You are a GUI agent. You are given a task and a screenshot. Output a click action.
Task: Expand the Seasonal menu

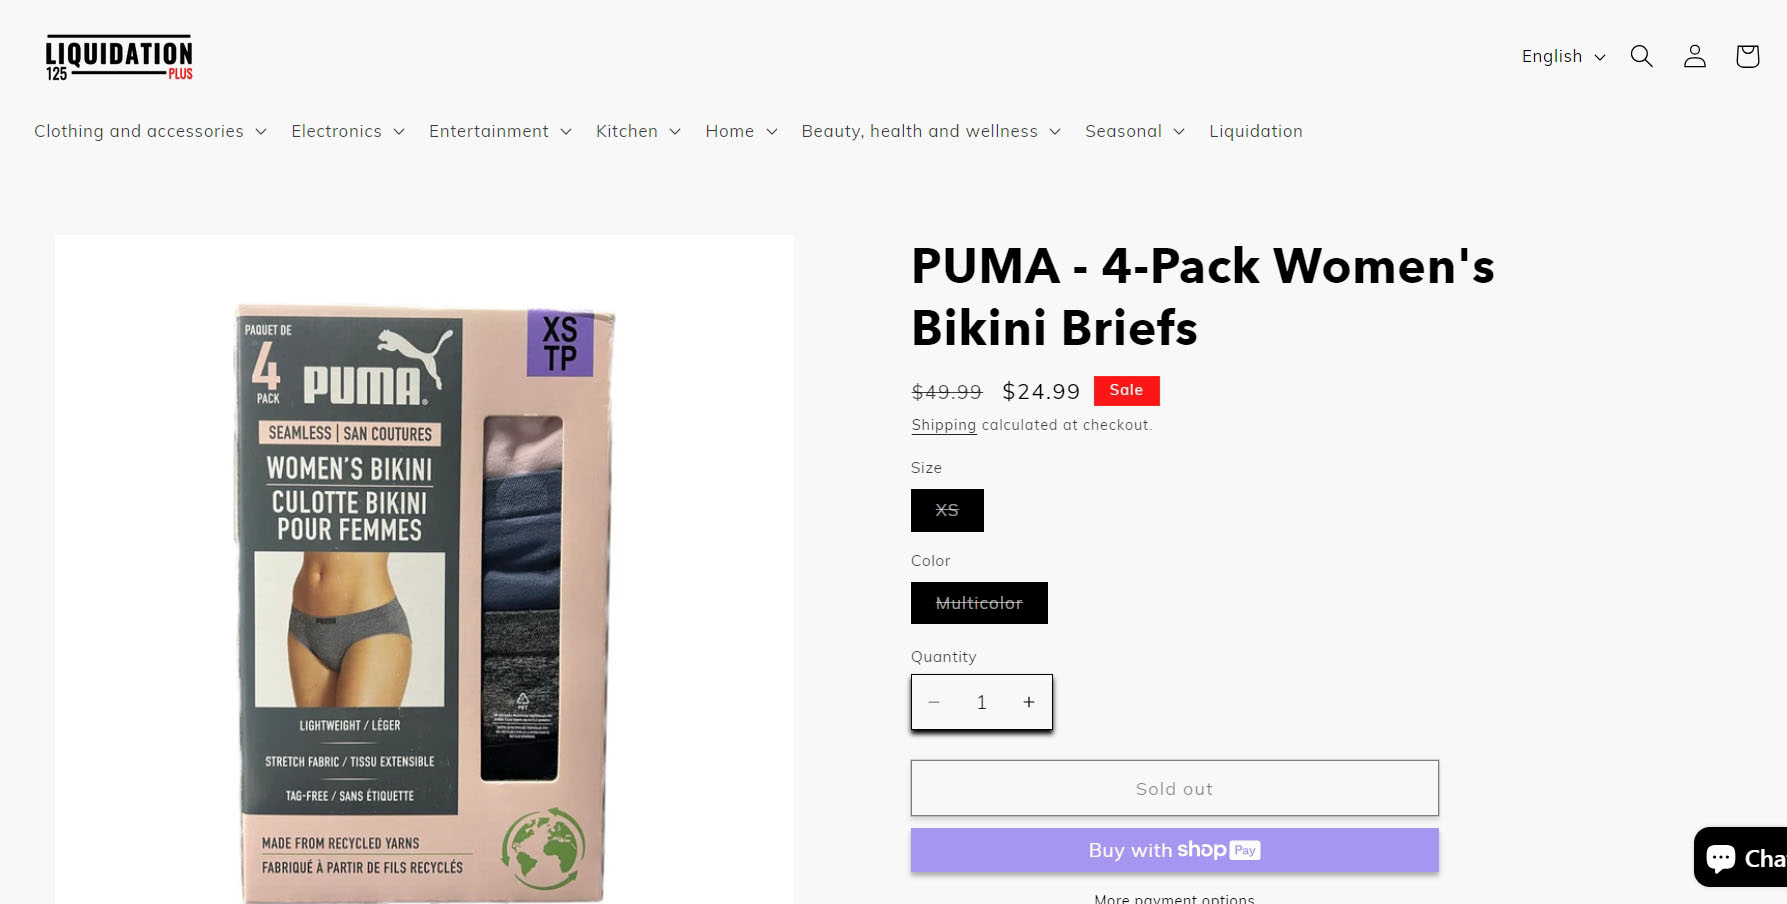pyautogui.click(x=1135, y=131)
